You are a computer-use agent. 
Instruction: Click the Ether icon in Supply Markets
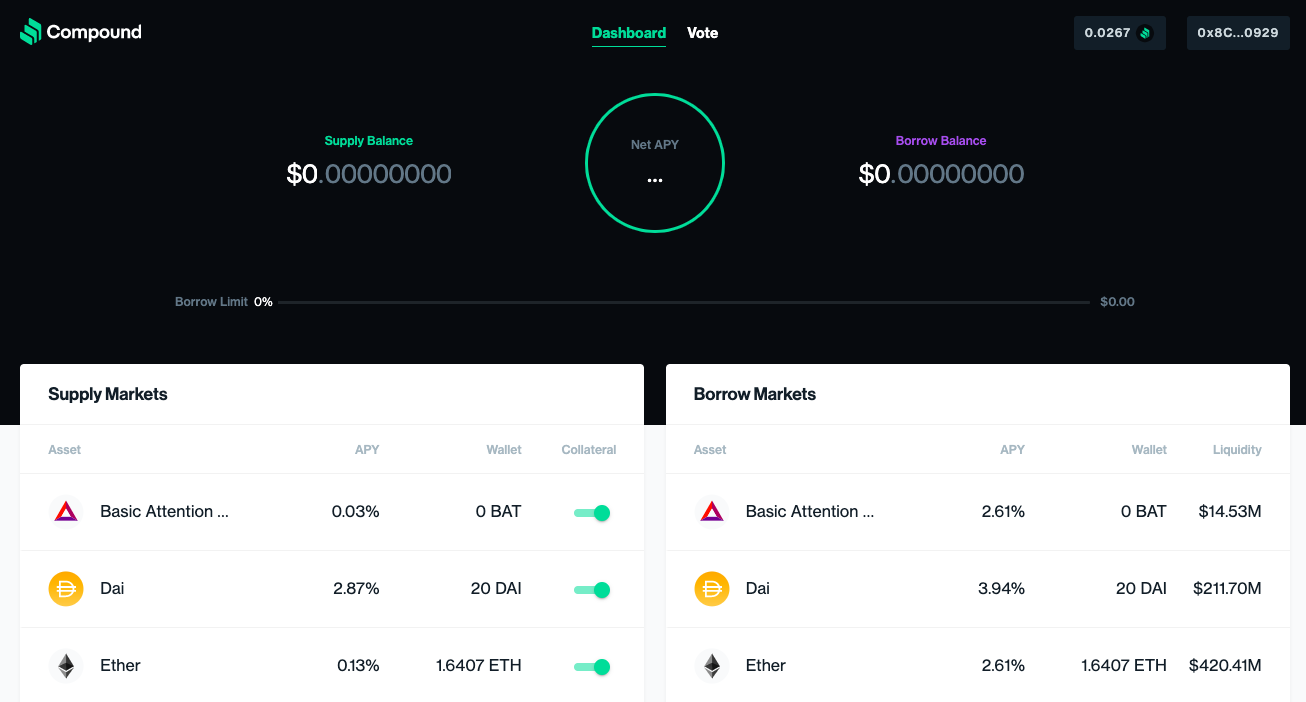(x=66, y=666)
